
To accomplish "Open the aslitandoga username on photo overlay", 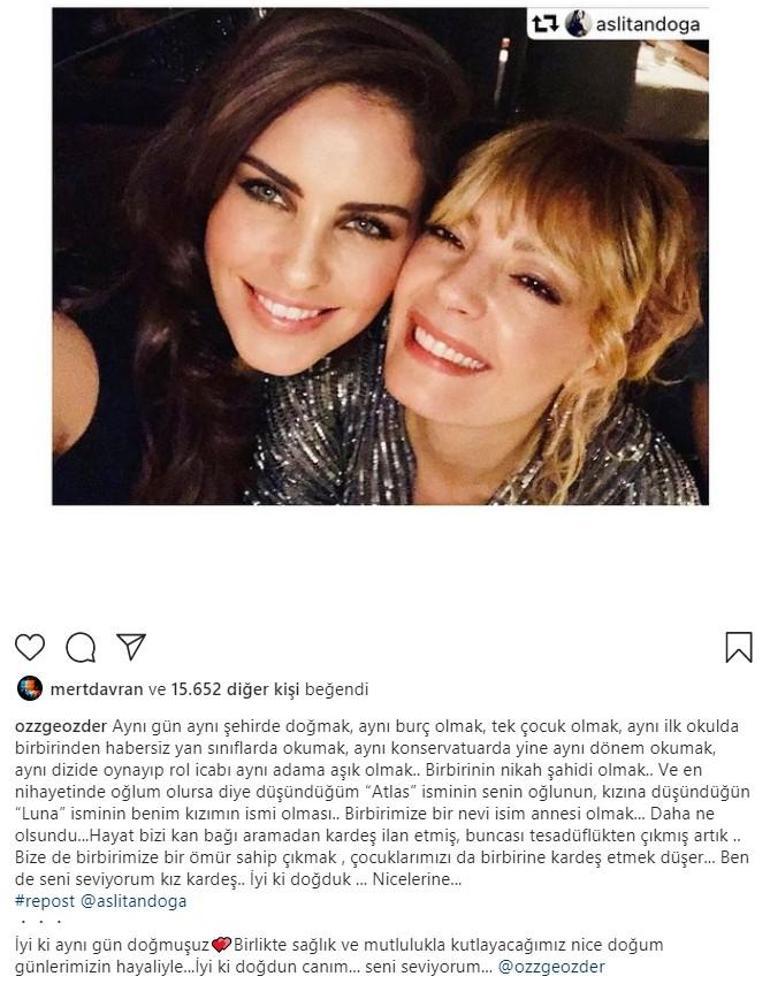I will point(648,24).
